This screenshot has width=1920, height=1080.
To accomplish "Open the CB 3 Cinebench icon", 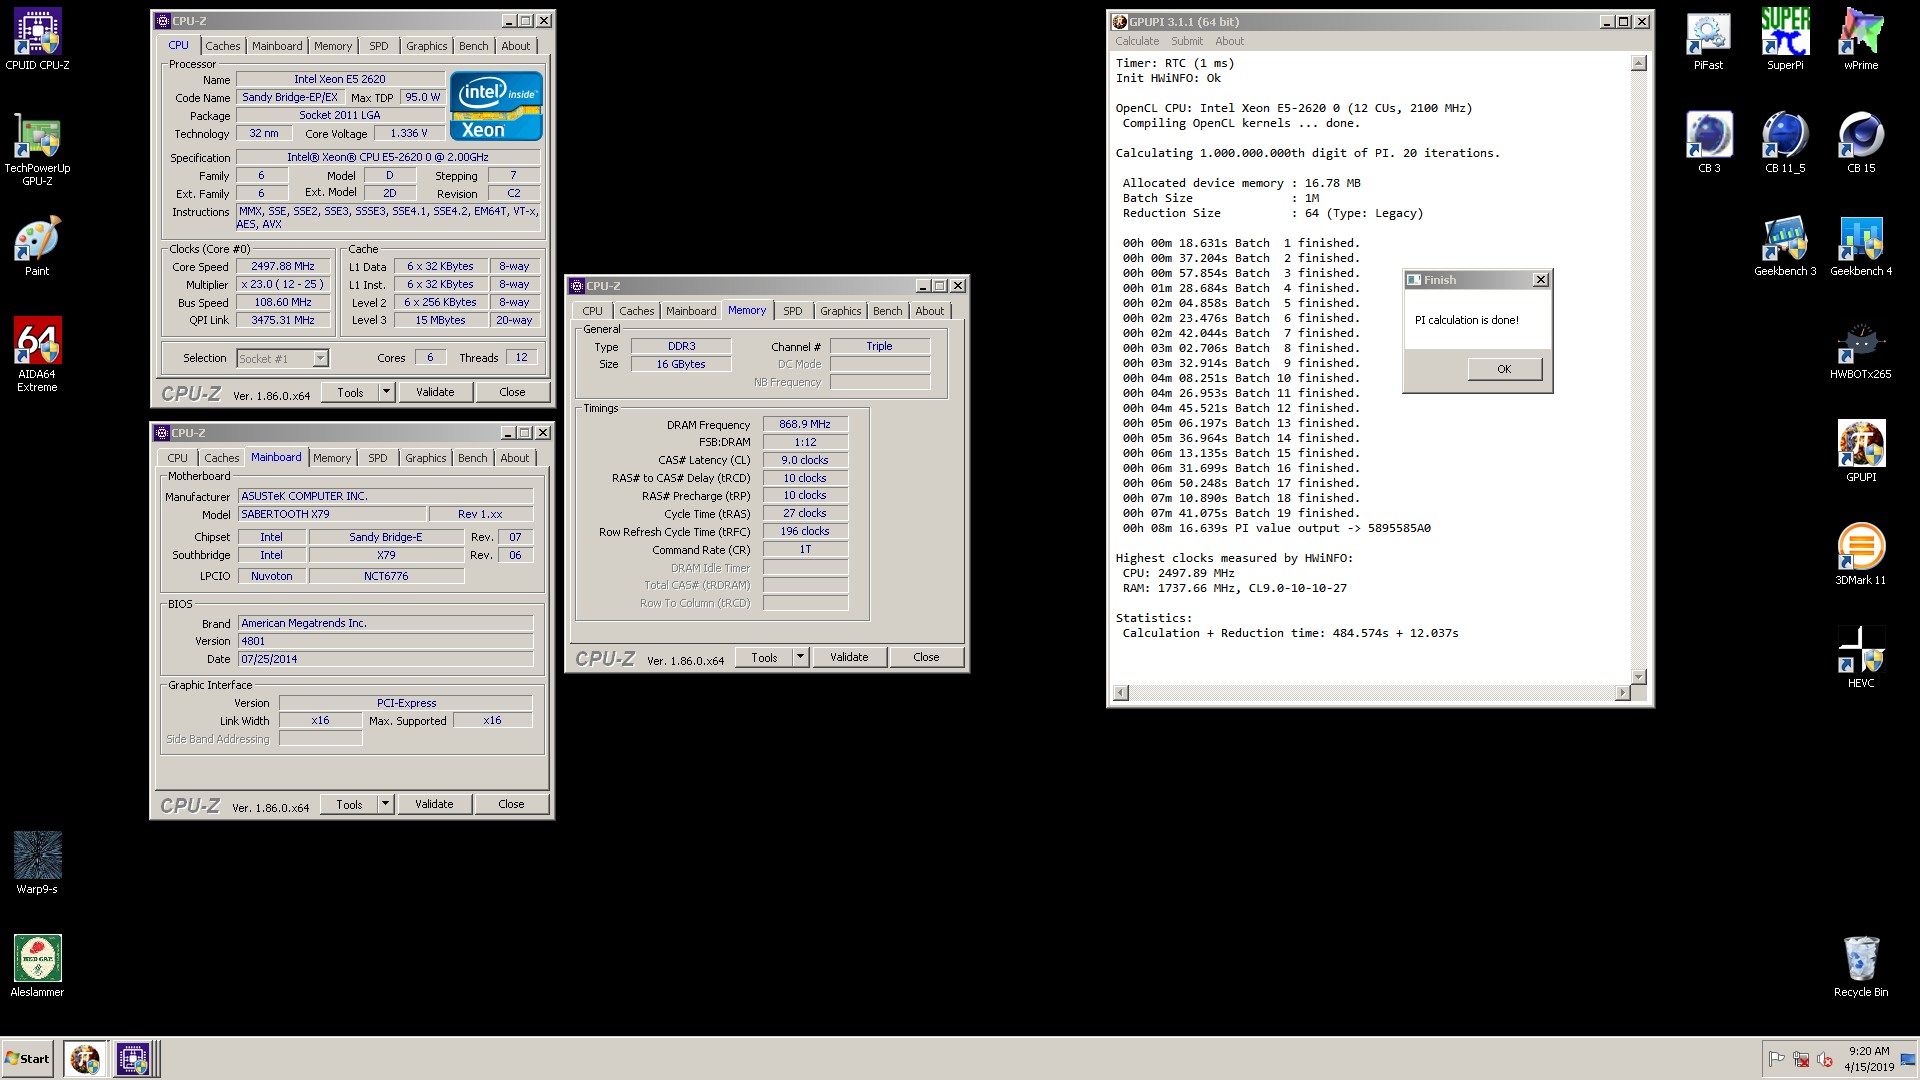I will [1709, 142].
